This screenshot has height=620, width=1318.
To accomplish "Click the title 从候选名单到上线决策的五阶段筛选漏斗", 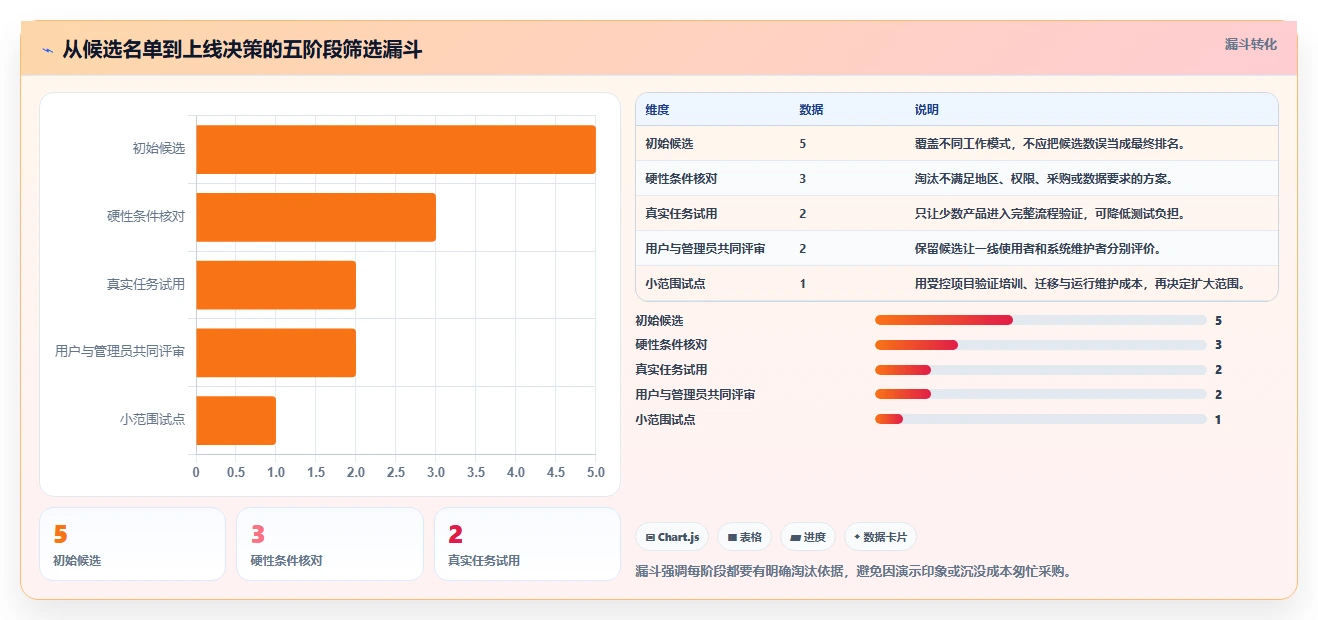I will click(242, 49).
